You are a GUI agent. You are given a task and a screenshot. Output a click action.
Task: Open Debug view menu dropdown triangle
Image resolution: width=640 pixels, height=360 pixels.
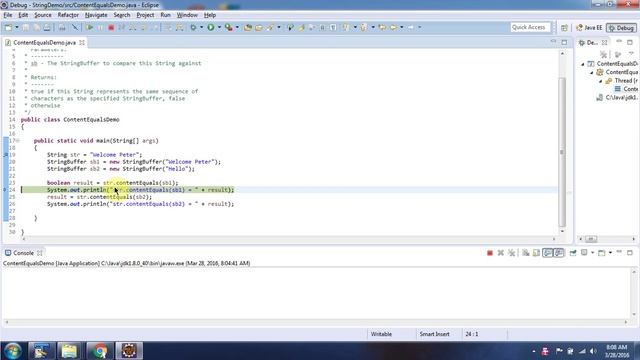point(631,54)
